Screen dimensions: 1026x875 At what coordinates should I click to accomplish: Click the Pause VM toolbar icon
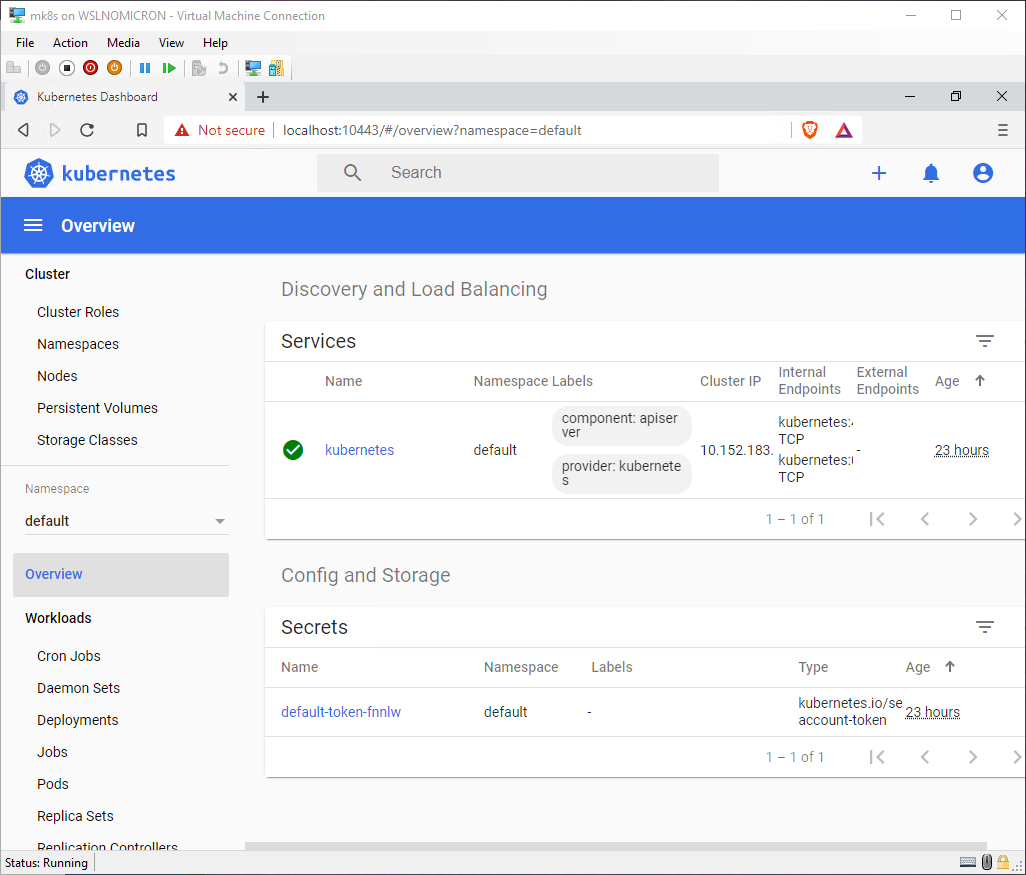pyautogui.click(x=145, y=68)
